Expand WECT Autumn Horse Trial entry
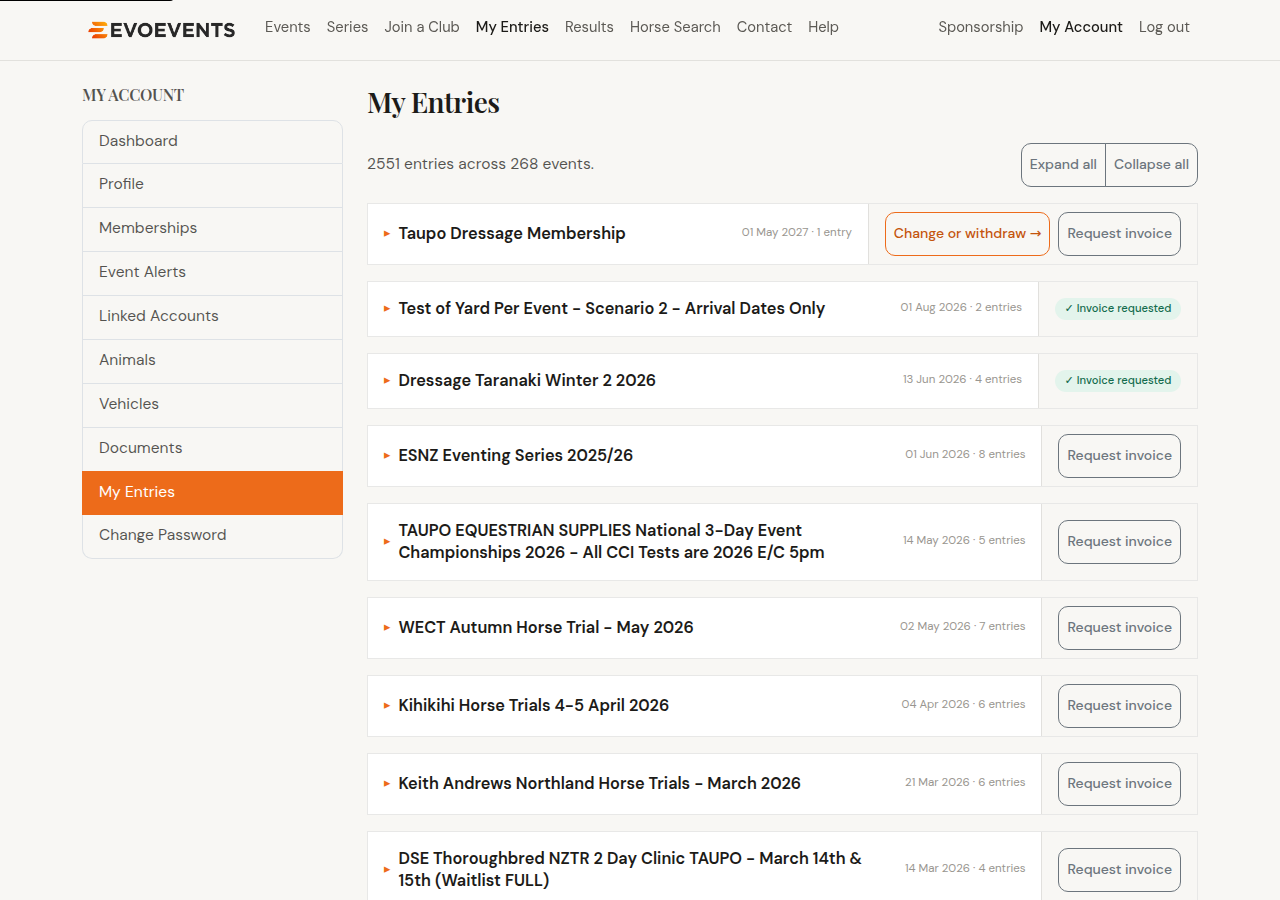The image size is (1280, 900). pyautogui.click(x=704, y=628)
